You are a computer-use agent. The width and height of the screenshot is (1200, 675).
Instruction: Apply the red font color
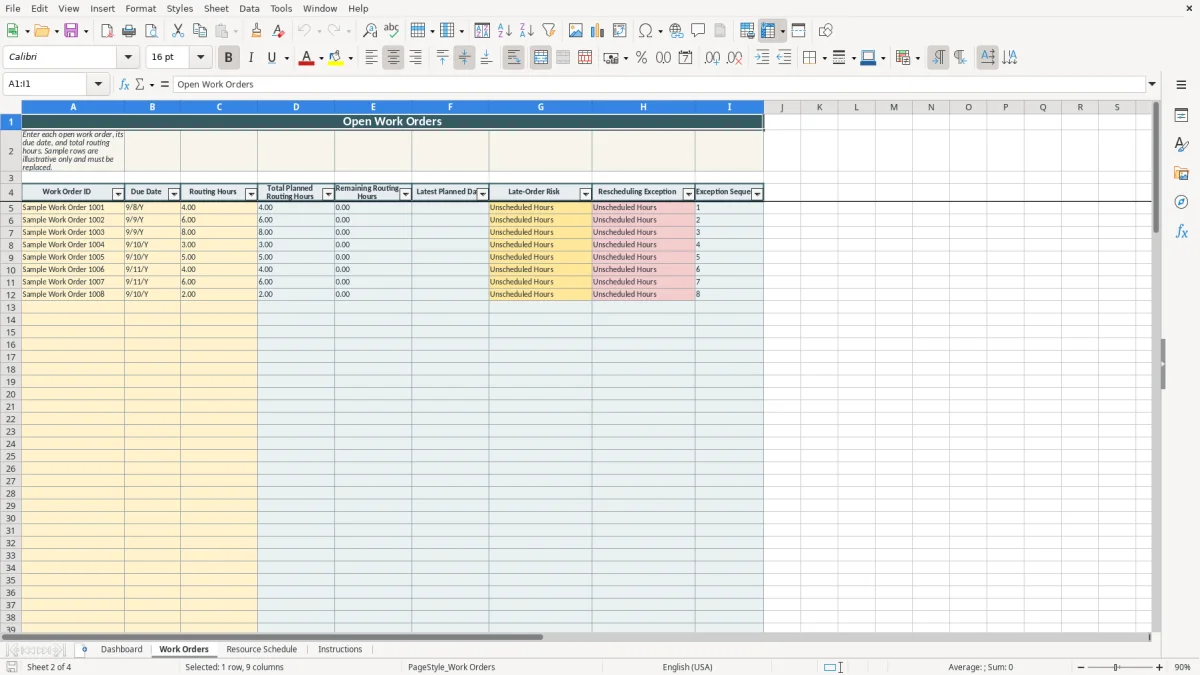click(x=307, y=58)
